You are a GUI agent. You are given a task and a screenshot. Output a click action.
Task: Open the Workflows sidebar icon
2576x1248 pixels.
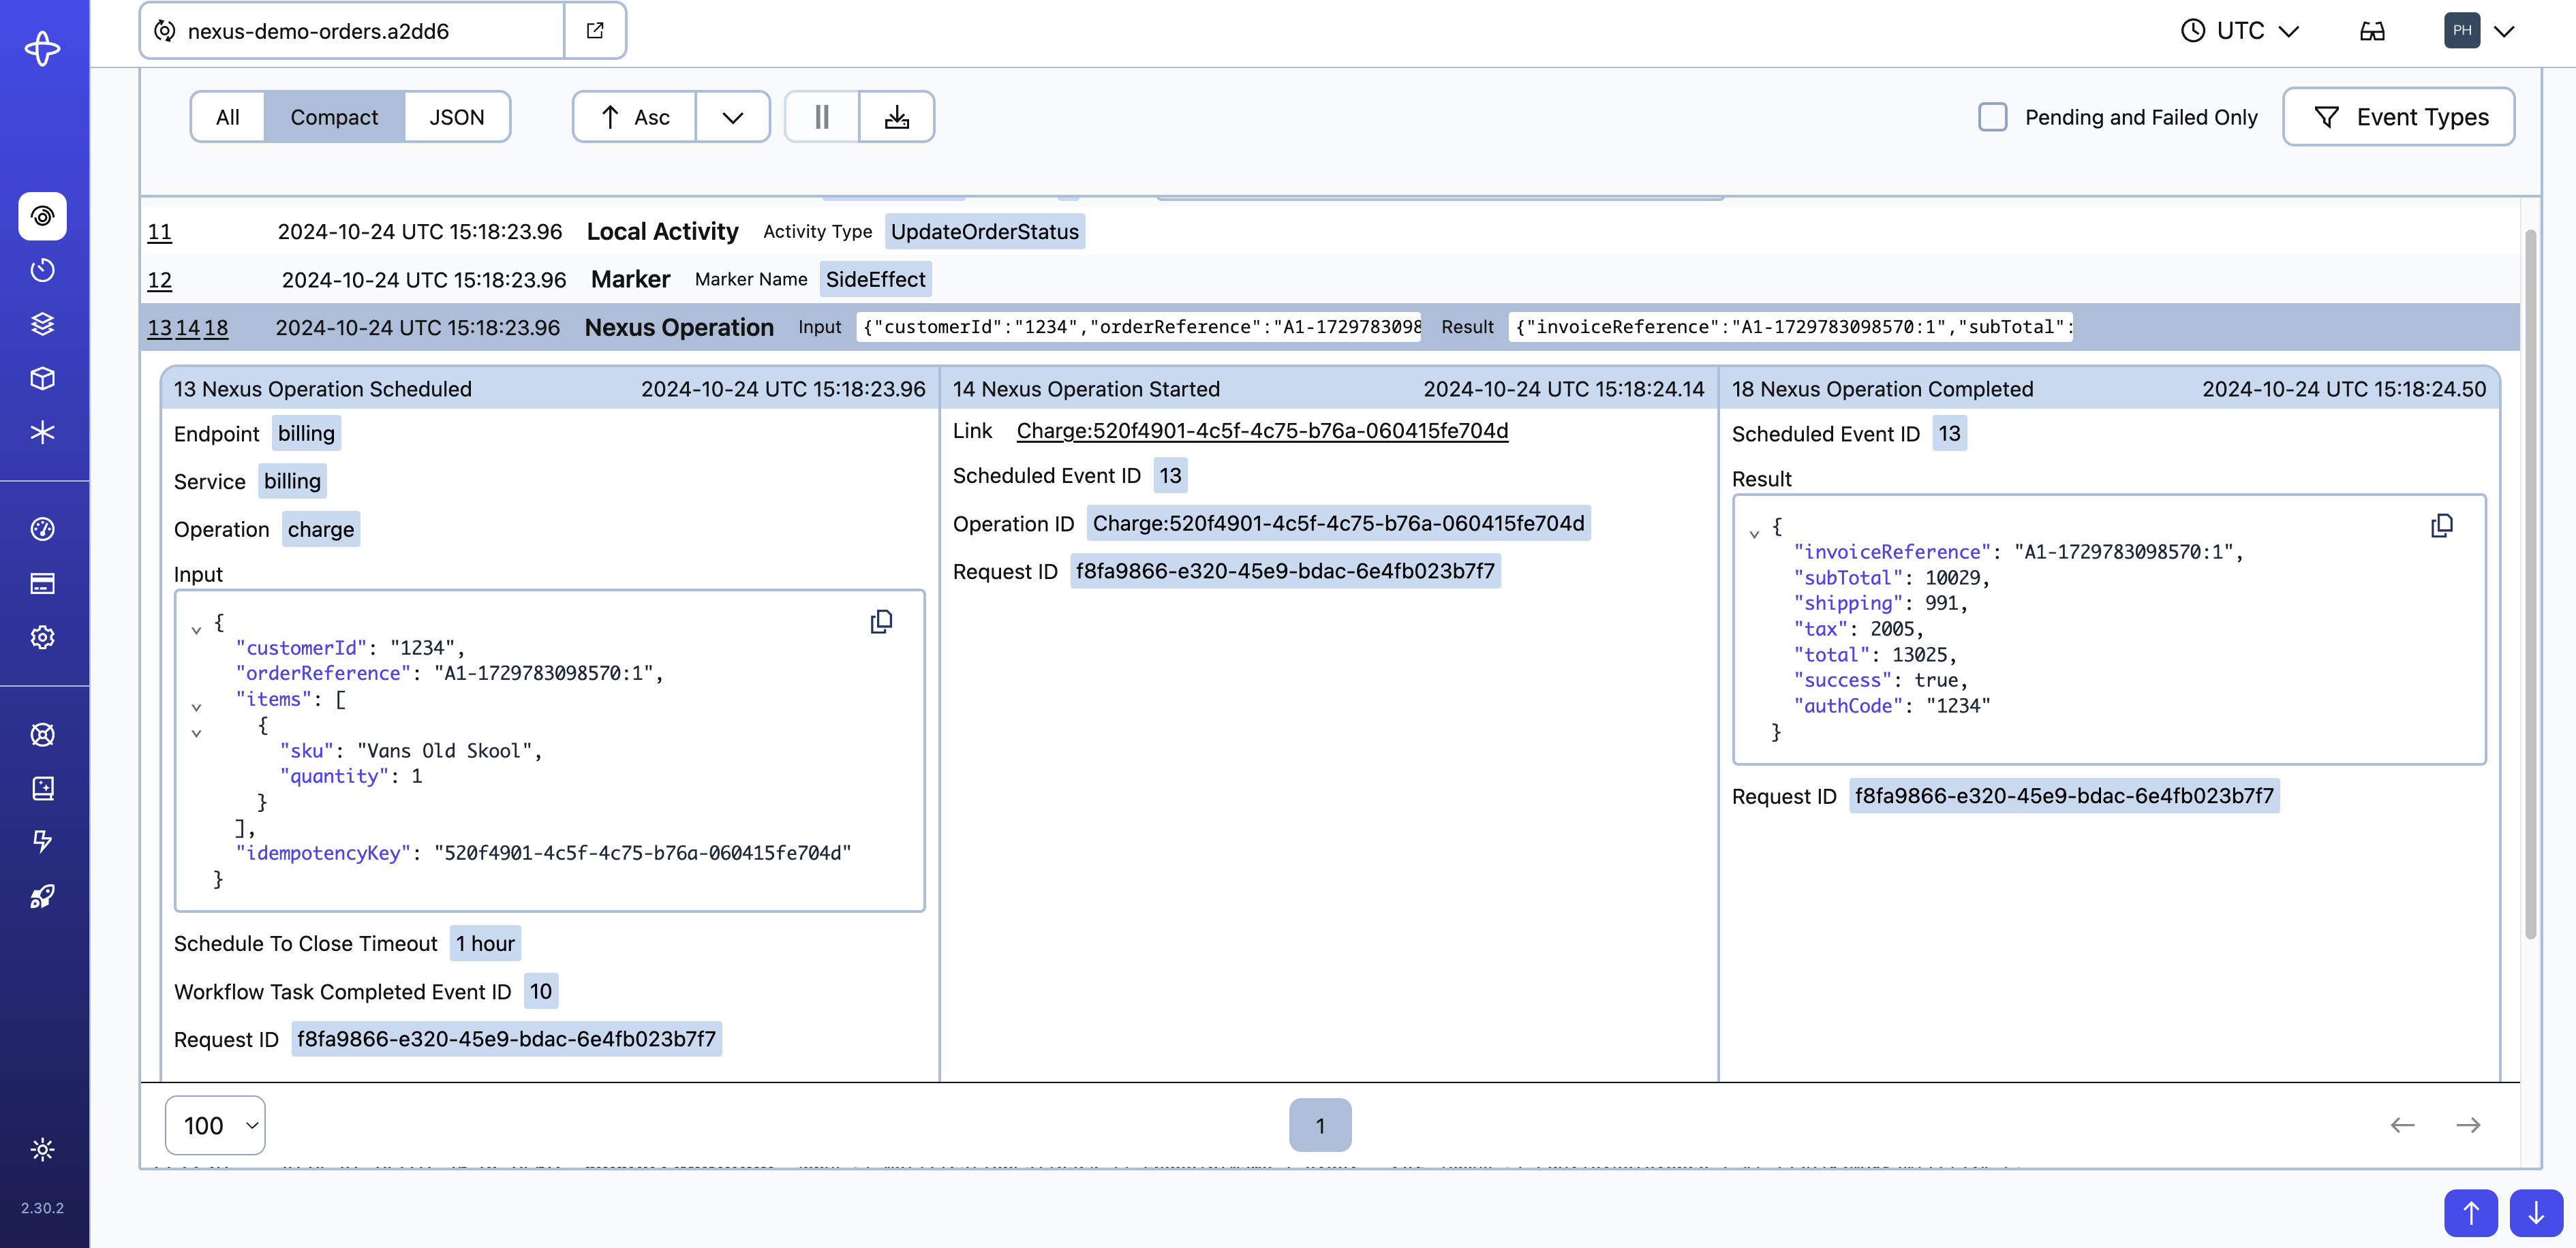pyautogui.click(x=42, y=216)
